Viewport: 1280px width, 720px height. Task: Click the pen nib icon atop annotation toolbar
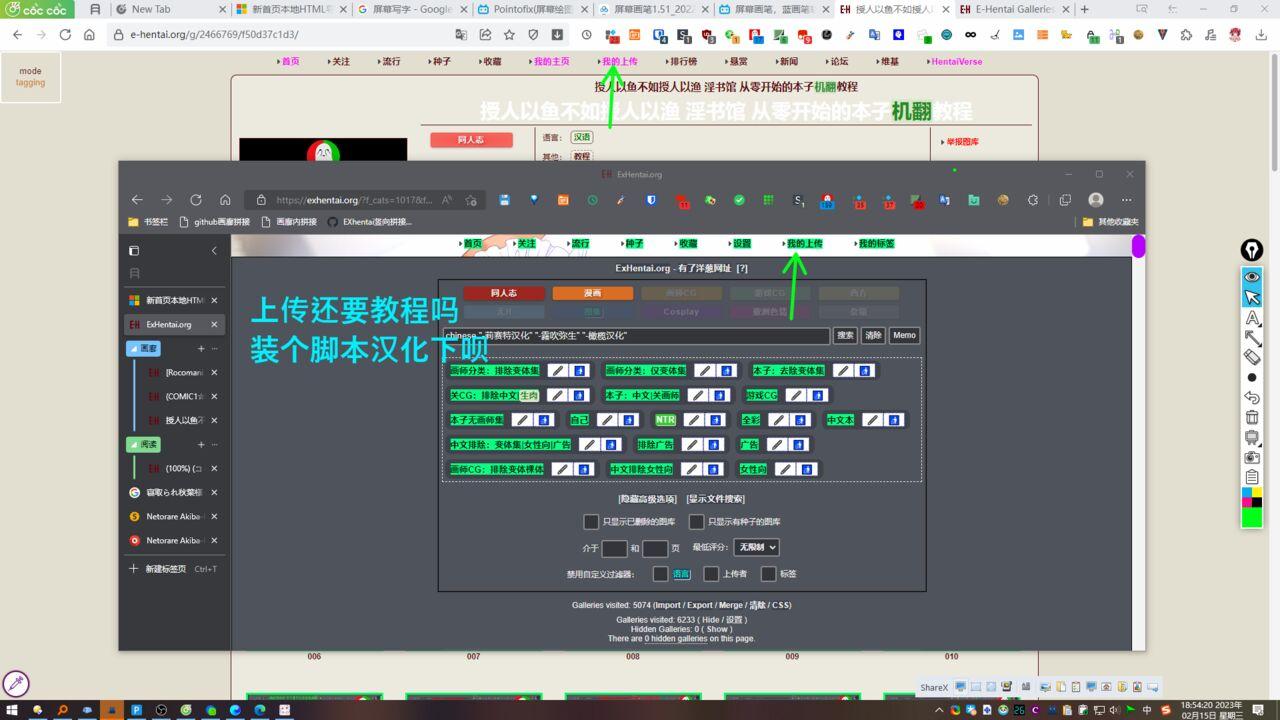1252,250
